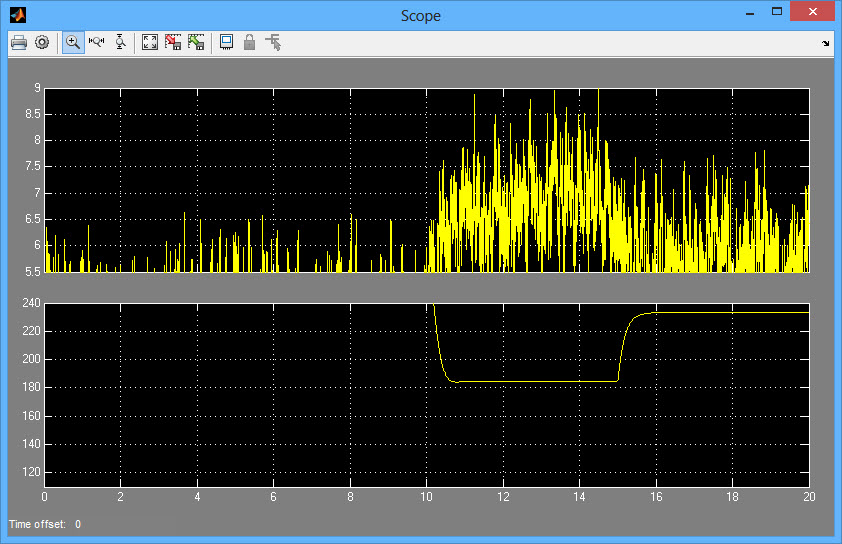Click Save current axes settings icon
This screenshot has height=544, width=842.
(173, 42)
